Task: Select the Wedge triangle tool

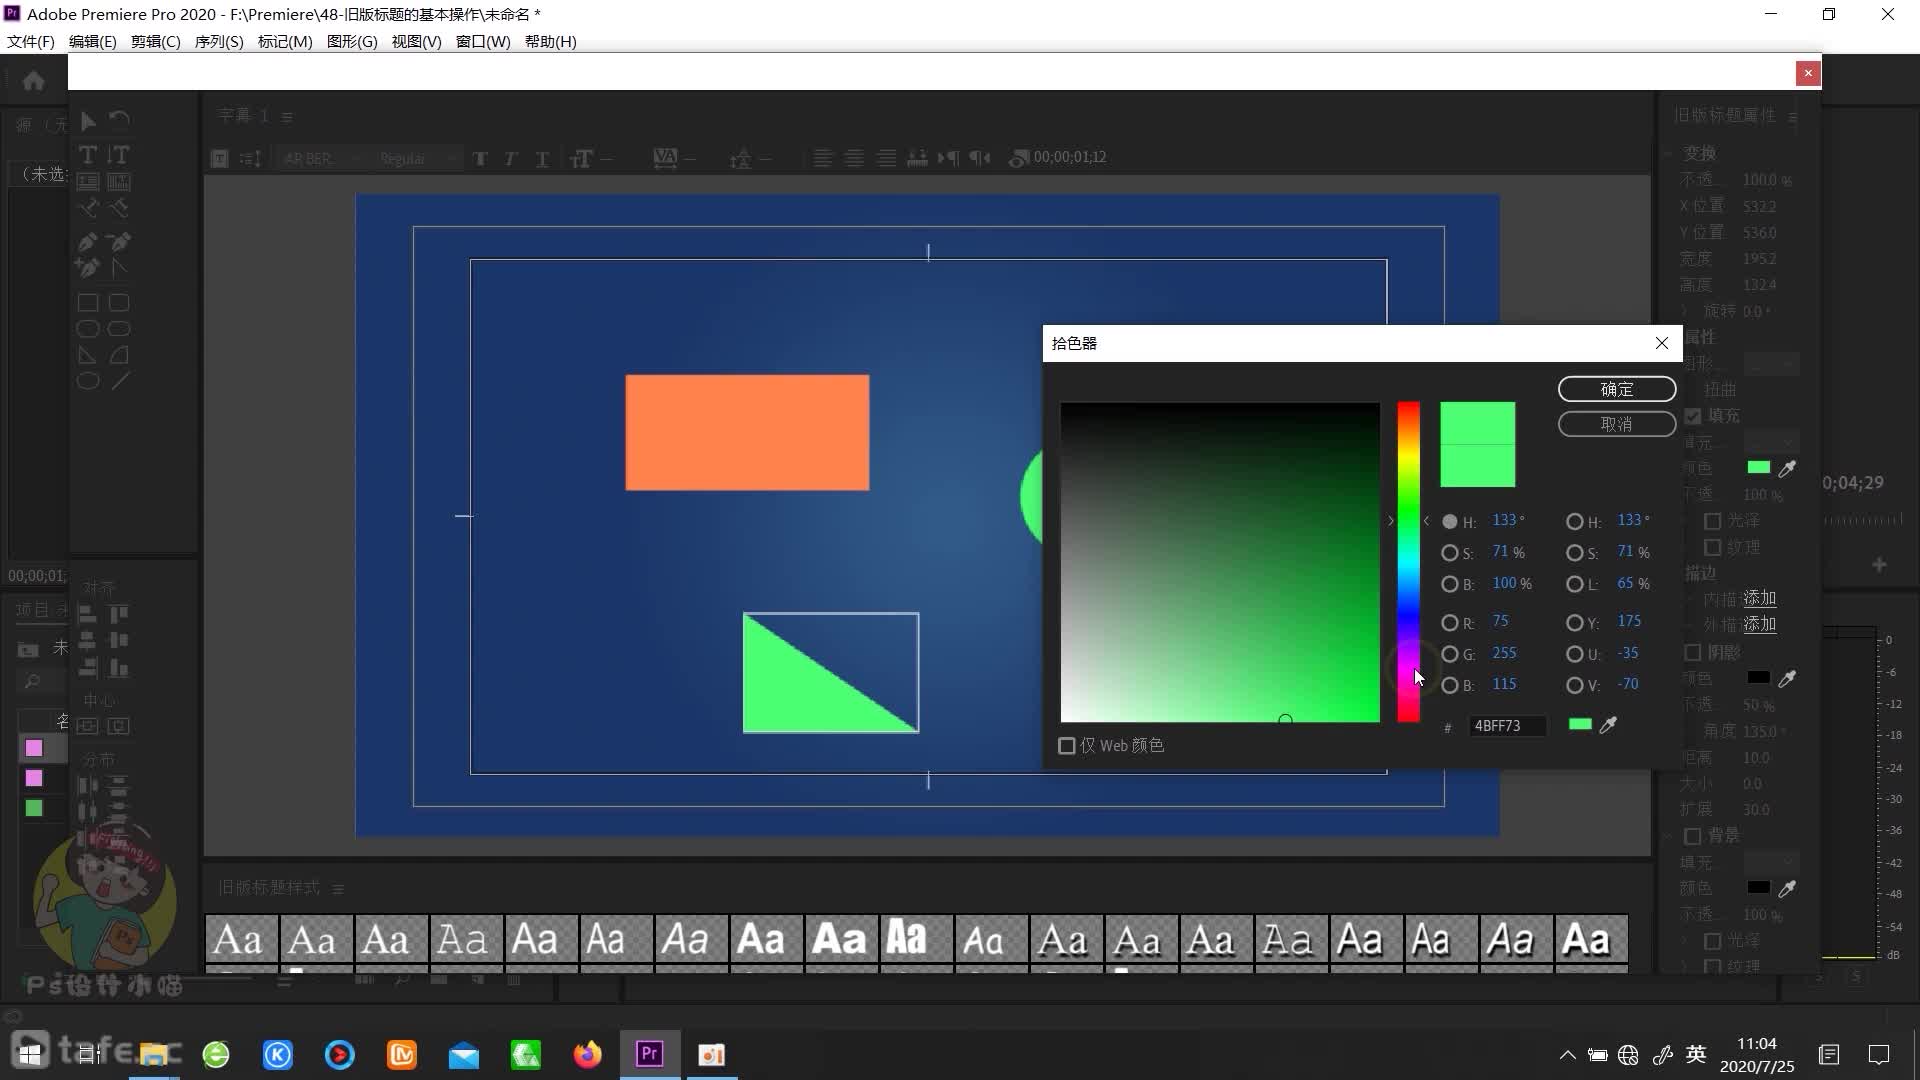Action: click(88, 355)
